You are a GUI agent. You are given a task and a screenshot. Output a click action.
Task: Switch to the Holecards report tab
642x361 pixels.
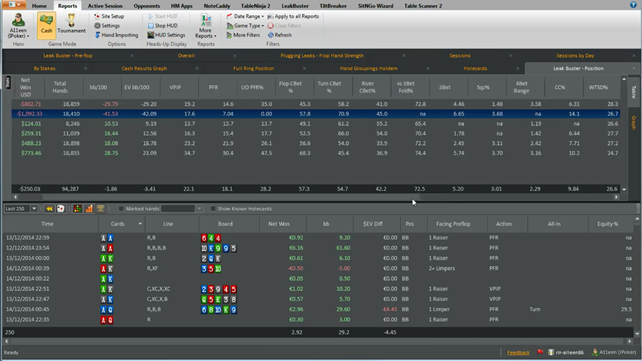(x=475, y=68)
